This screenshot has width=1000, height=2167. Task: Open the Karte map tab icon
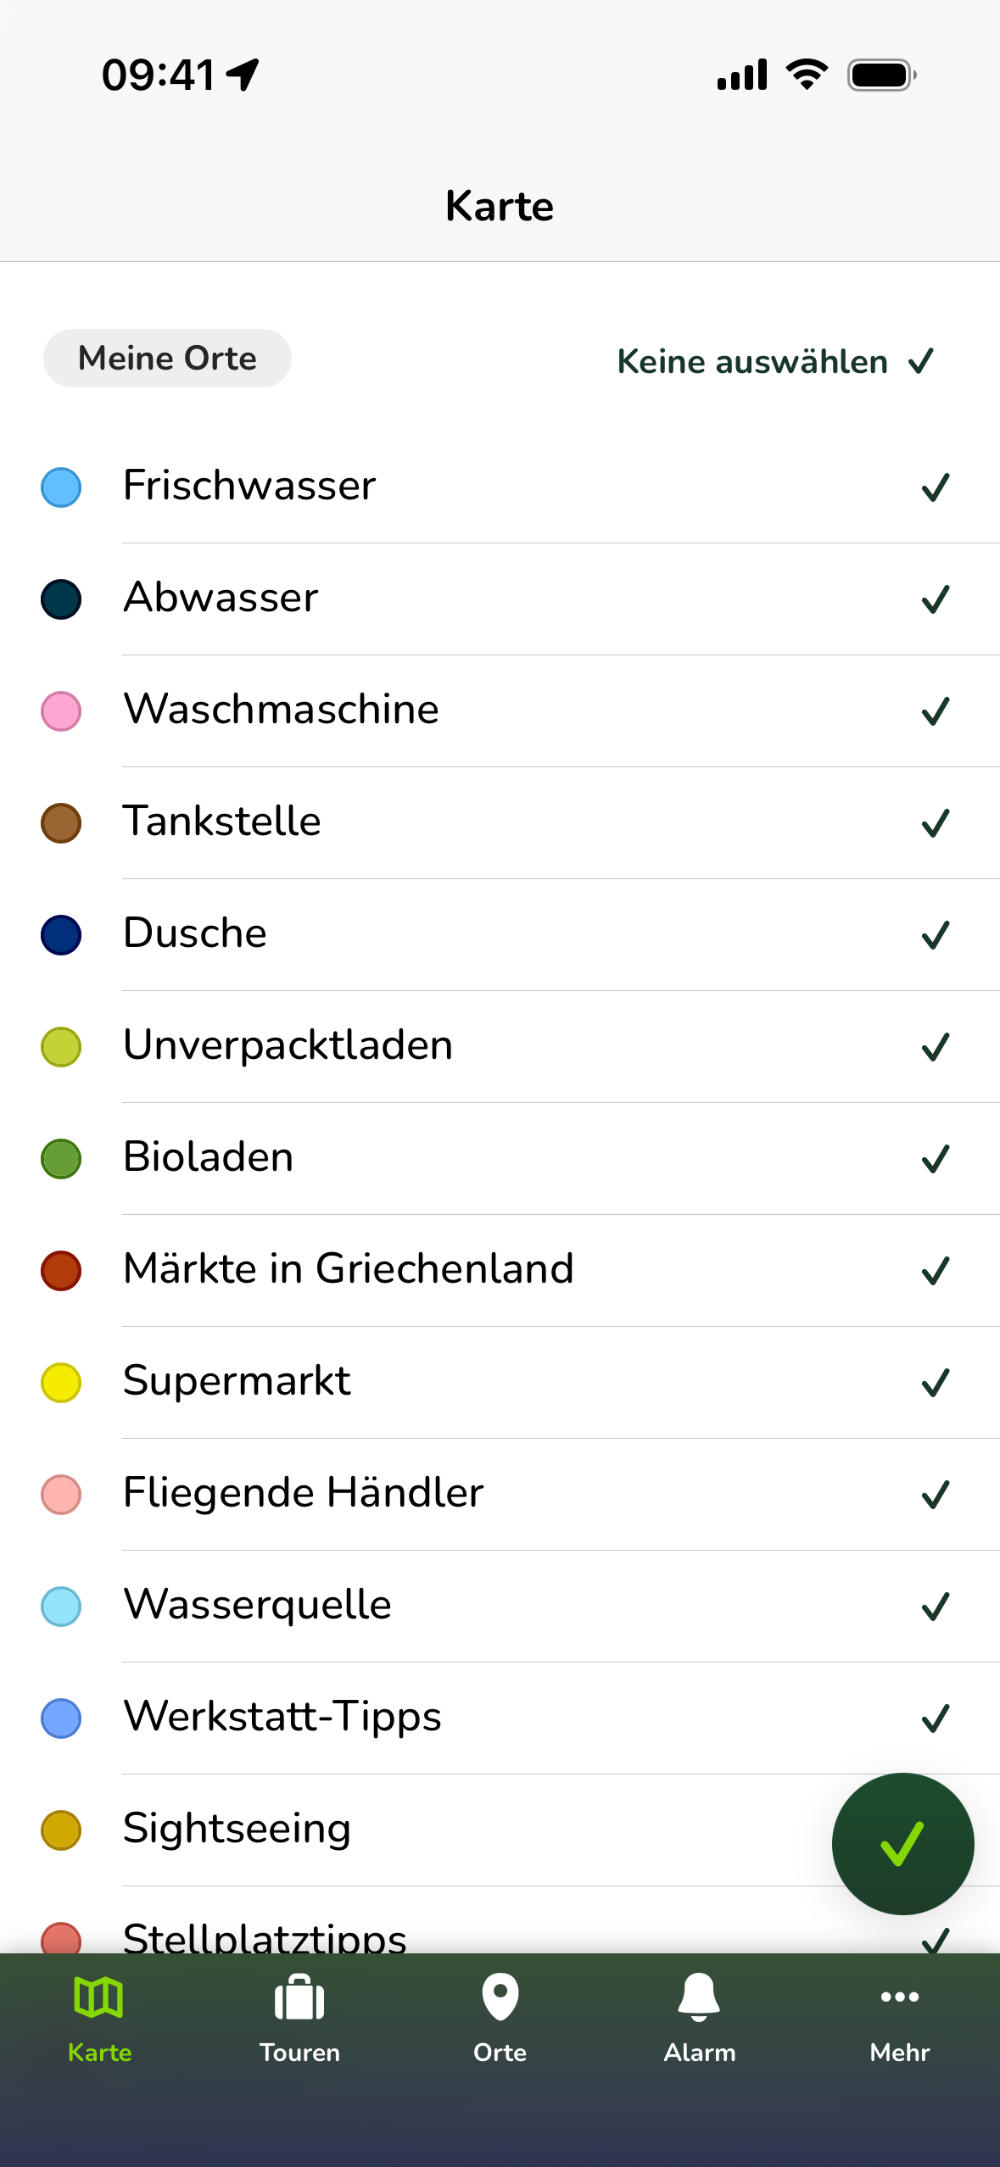[99, 1998]
